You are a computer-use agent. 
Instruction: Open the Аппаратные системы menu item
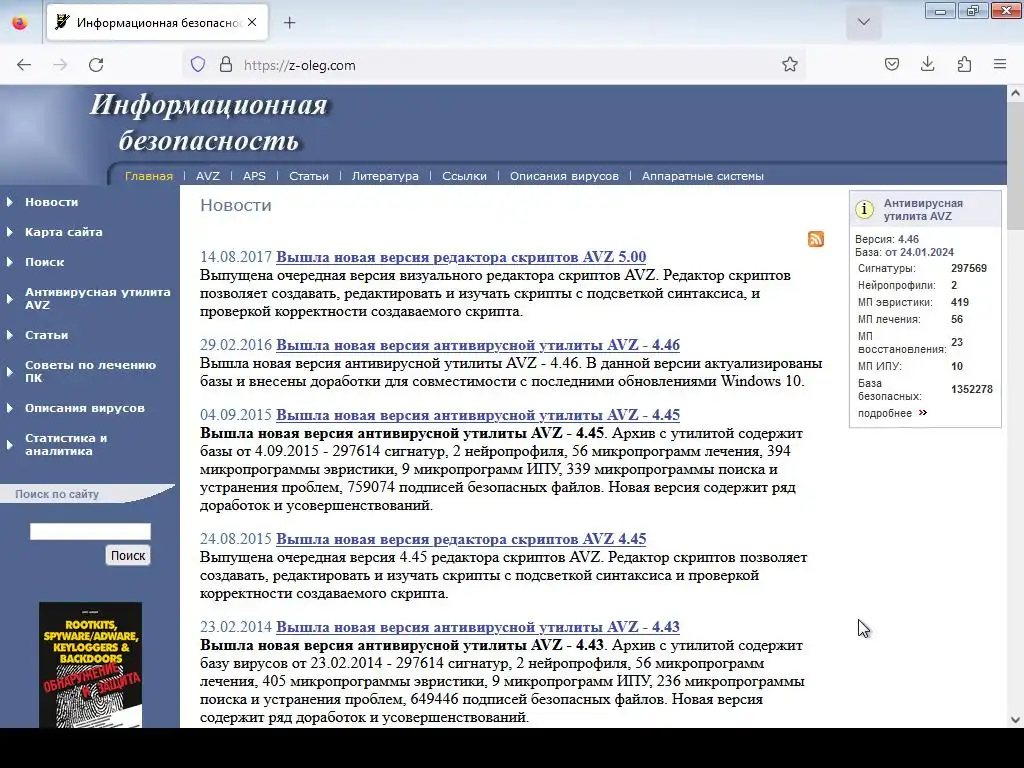(703, 176)
